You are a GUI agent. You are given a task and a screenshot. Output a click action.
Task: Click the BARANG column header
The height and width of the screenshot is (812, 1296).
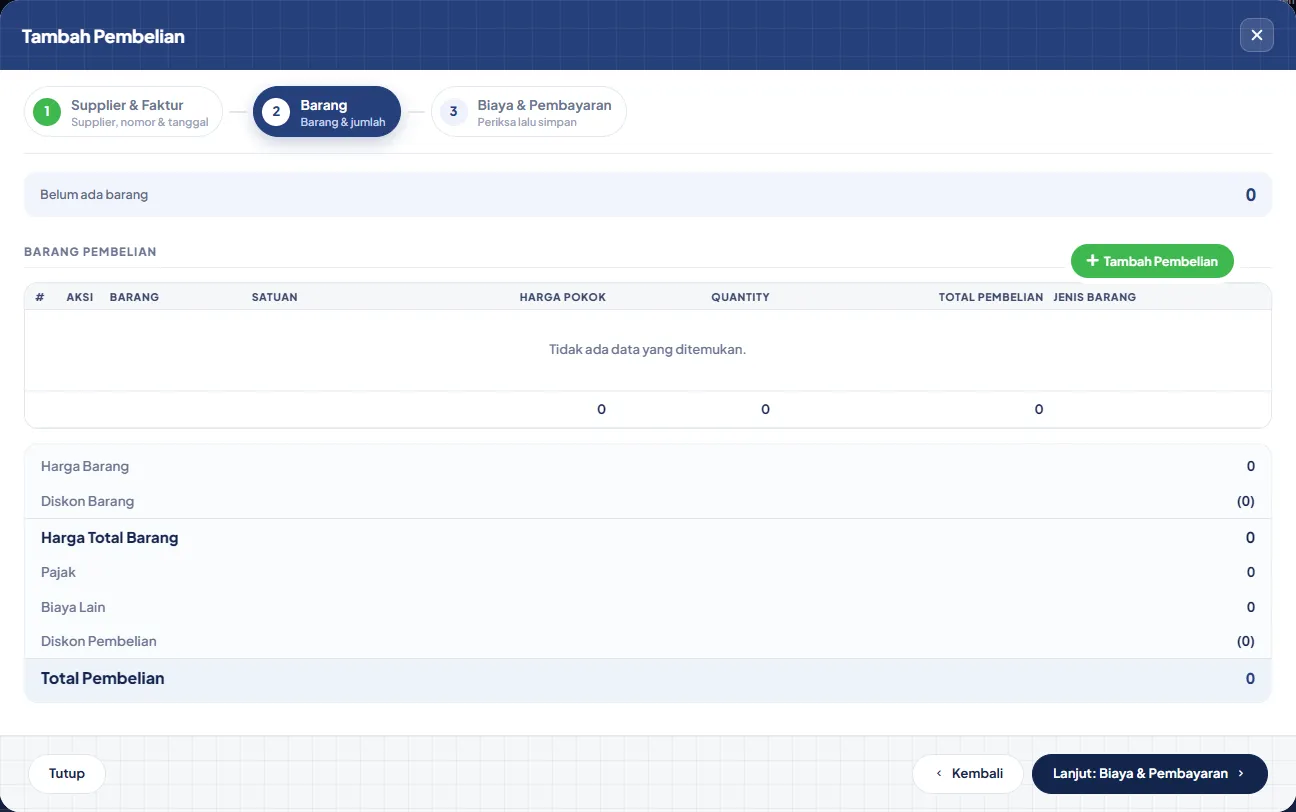[134, 297]
